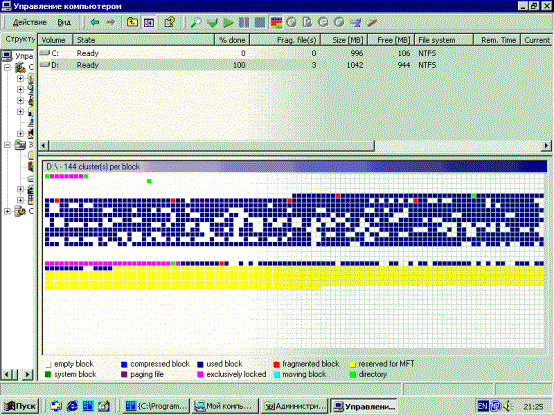Screen dimensions: 554x415
Task: Click the magenta exclusively locked legend swatch
Action: 200,374
